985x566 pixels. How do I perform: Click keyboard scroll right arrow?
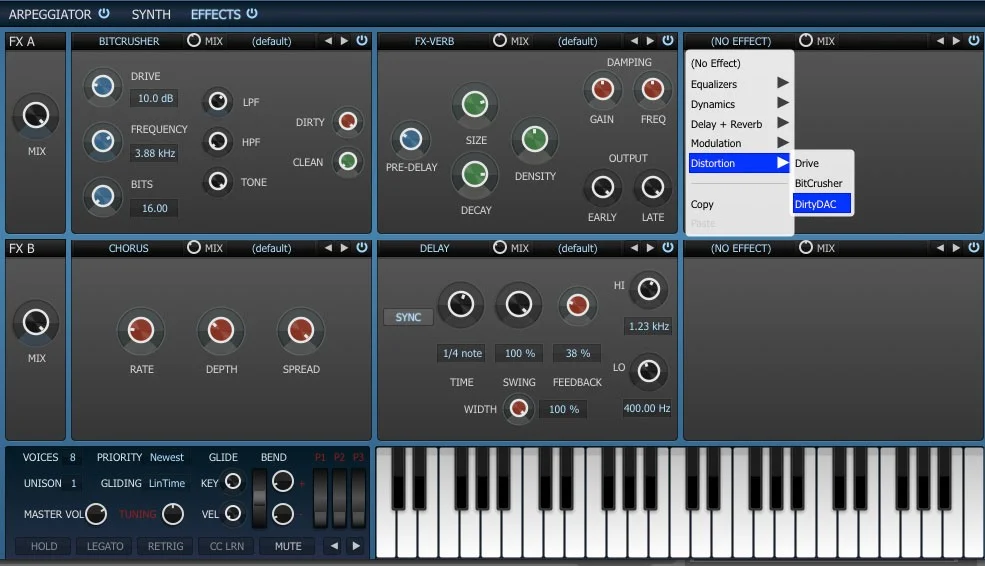356,546
